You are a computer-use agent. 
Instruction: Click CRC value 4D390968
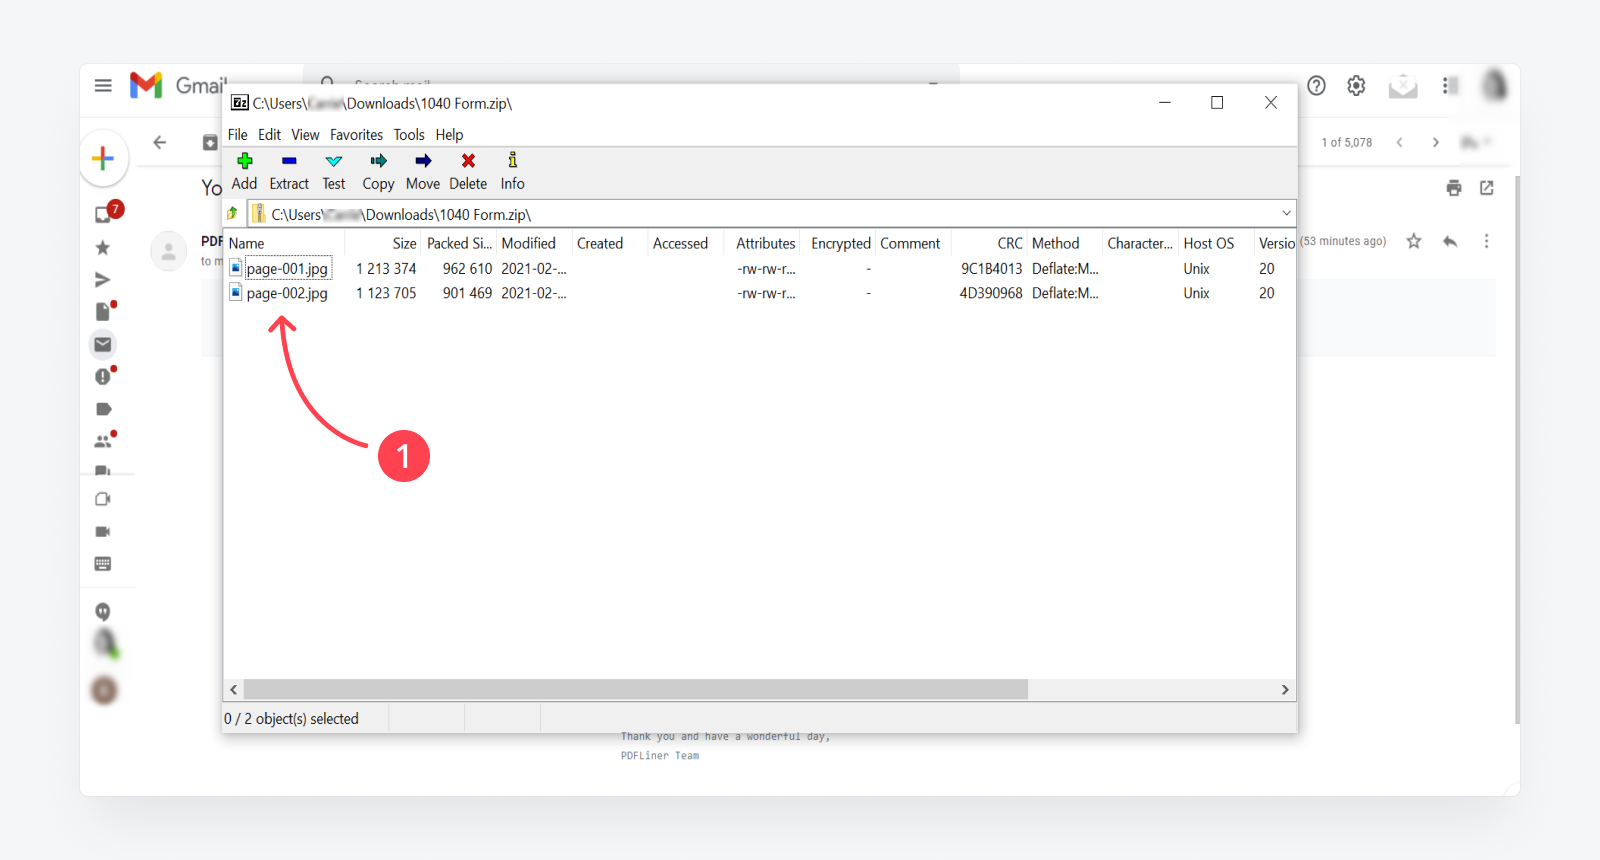[x=991, y=293]
